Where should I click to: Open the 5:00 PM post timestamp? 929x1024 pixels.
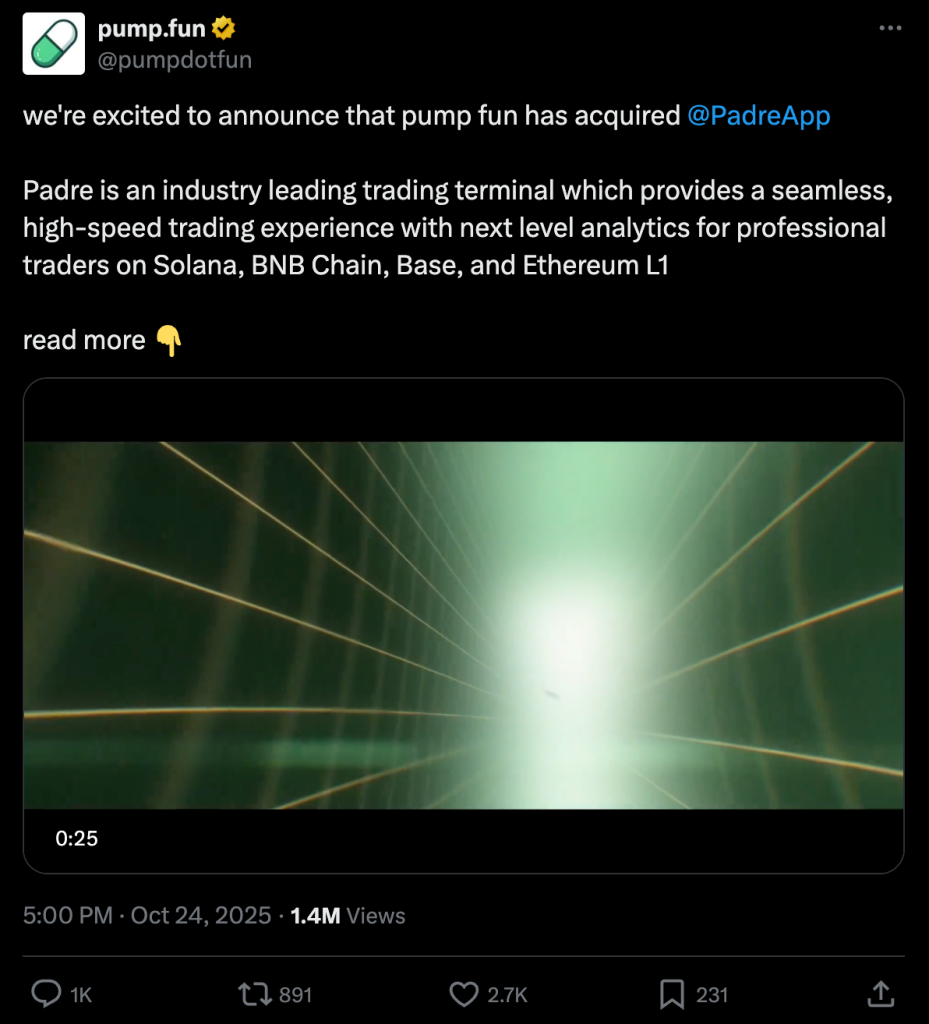point(67,915)
